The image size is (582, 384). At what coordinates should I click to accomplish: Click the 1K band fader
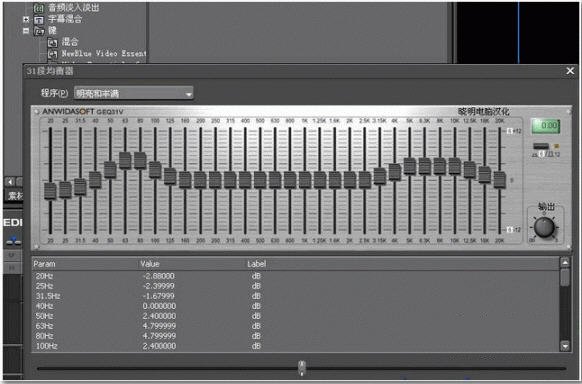click(x=305, y=180)
